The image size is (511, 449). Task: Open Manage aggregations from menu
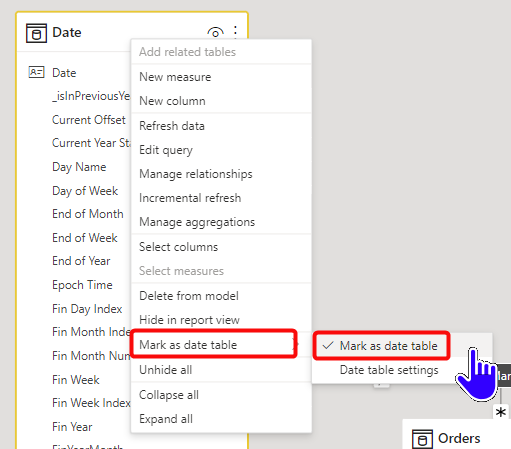coord(221,222)
